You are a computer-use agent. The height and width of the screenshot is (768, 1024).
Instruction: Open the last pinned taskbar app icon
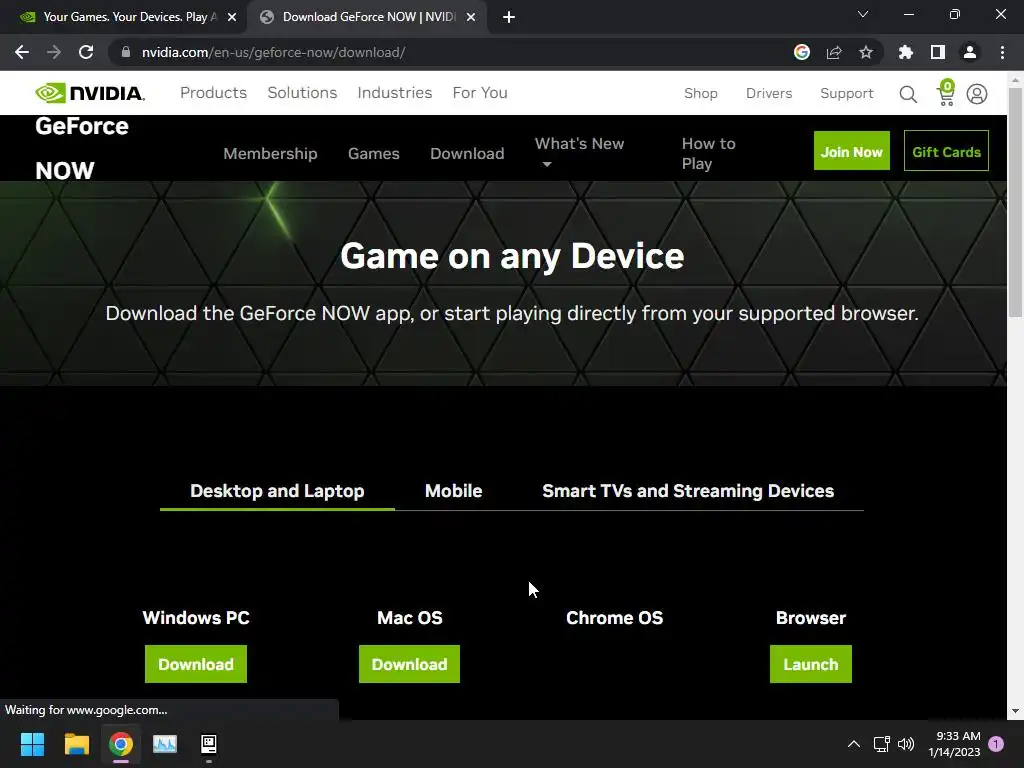(x=209, y=744)
